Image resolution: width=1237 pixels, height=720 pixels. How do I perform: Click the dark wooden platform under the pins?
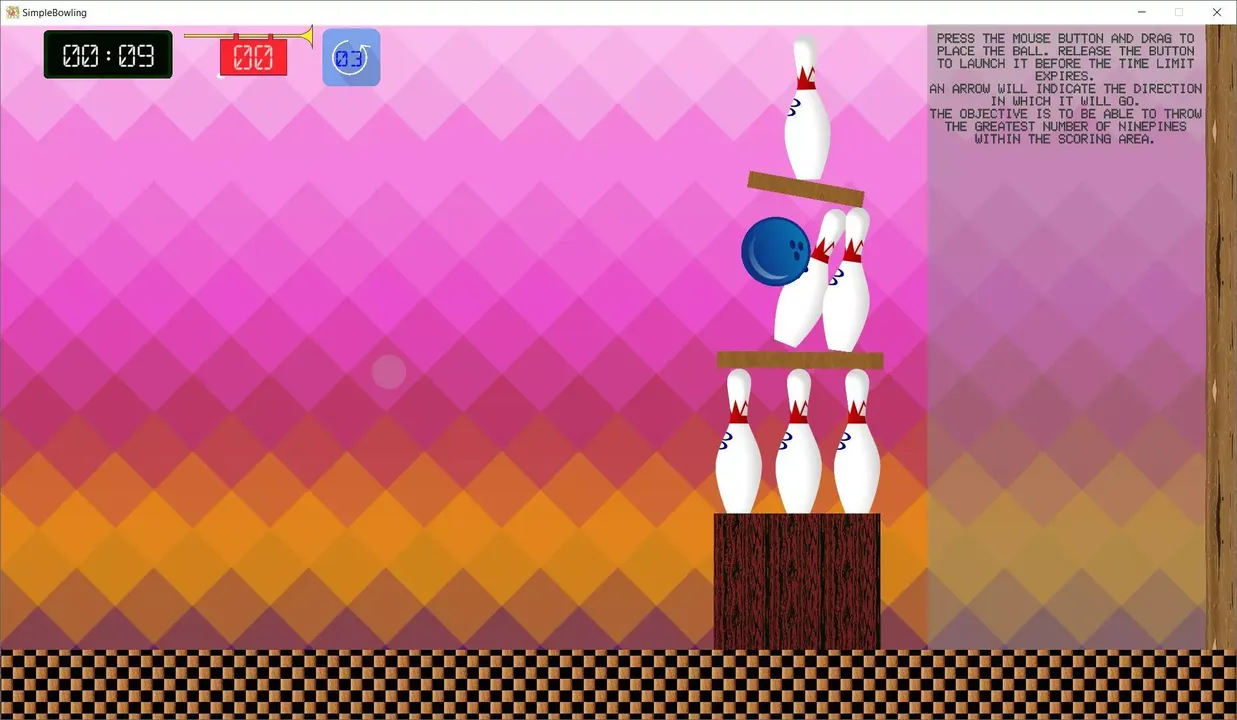(796, 580)
